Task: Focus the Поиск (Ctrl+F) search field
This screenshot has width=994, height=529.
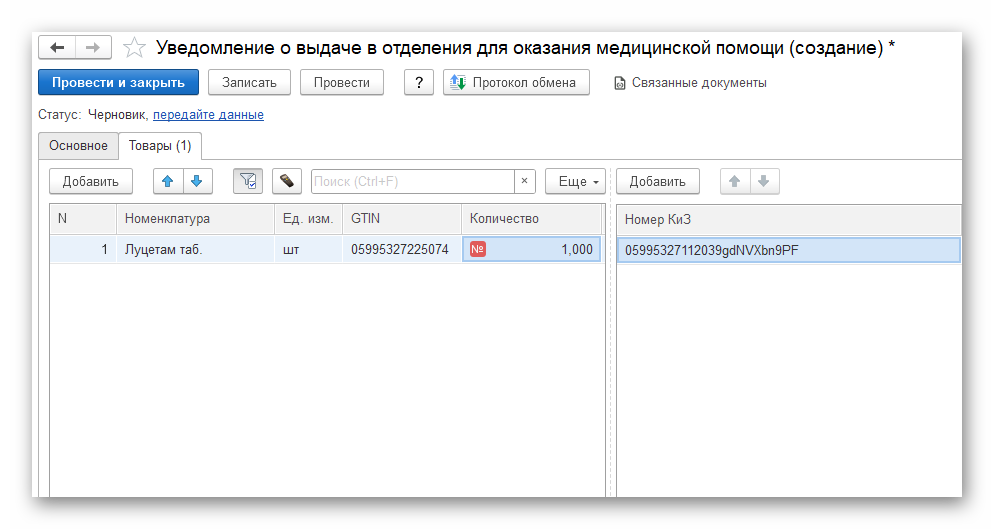Action: [413, 181]
